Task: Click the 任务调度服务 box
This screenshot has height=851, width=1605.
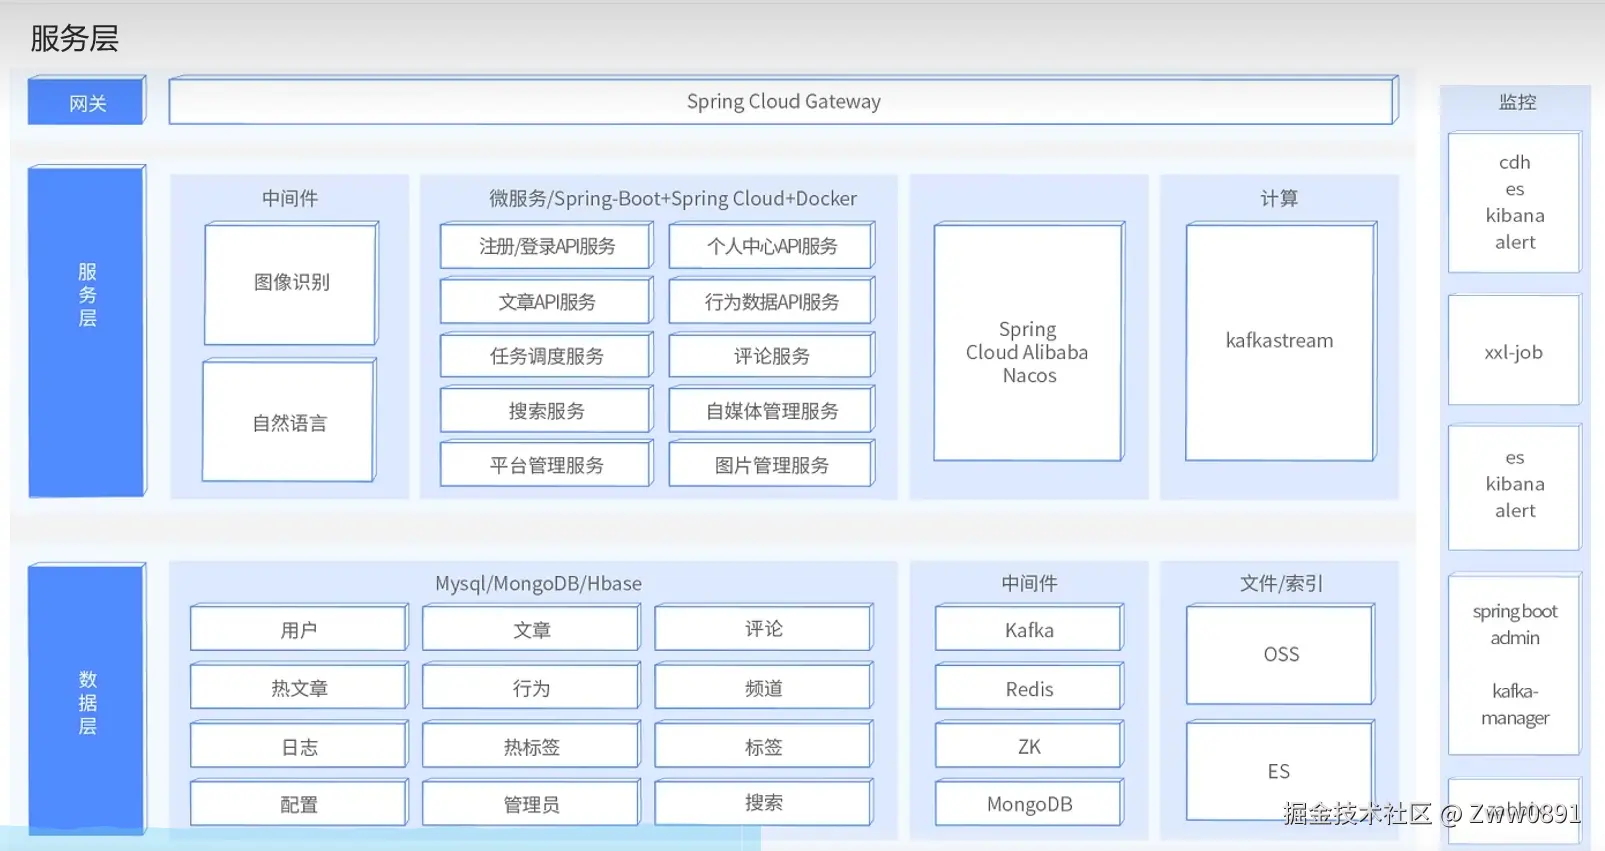Action: 546,355
